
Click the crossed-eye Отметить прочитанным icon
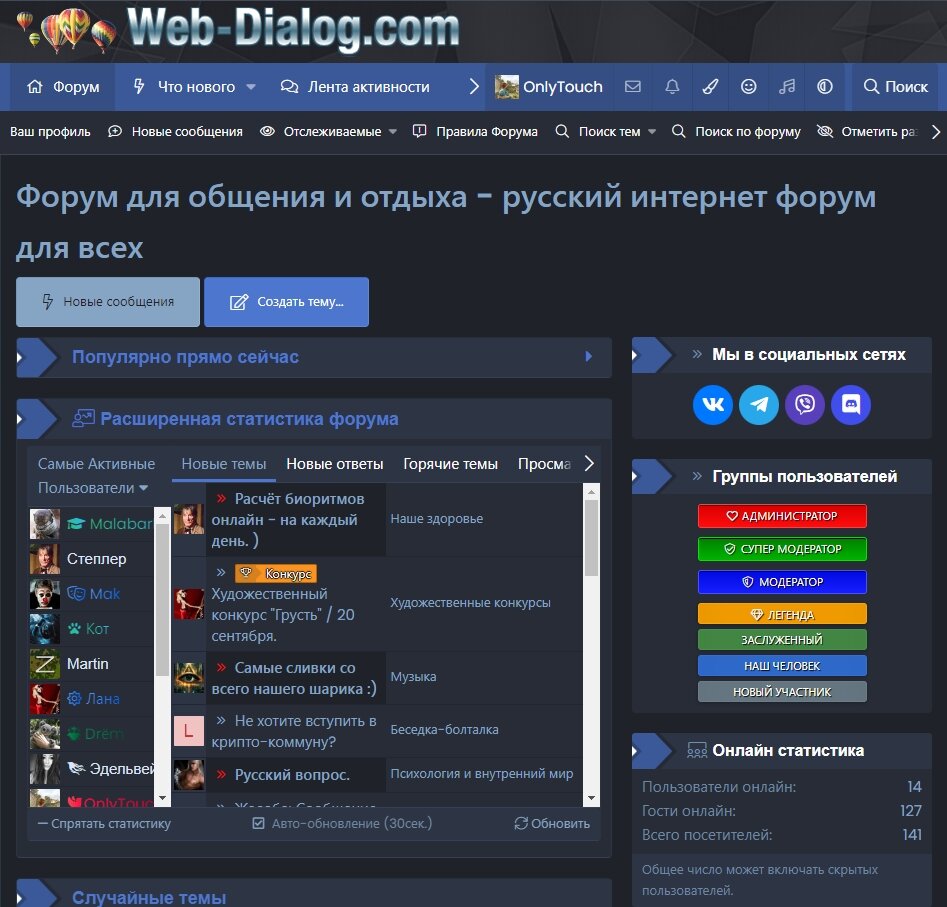824,131
